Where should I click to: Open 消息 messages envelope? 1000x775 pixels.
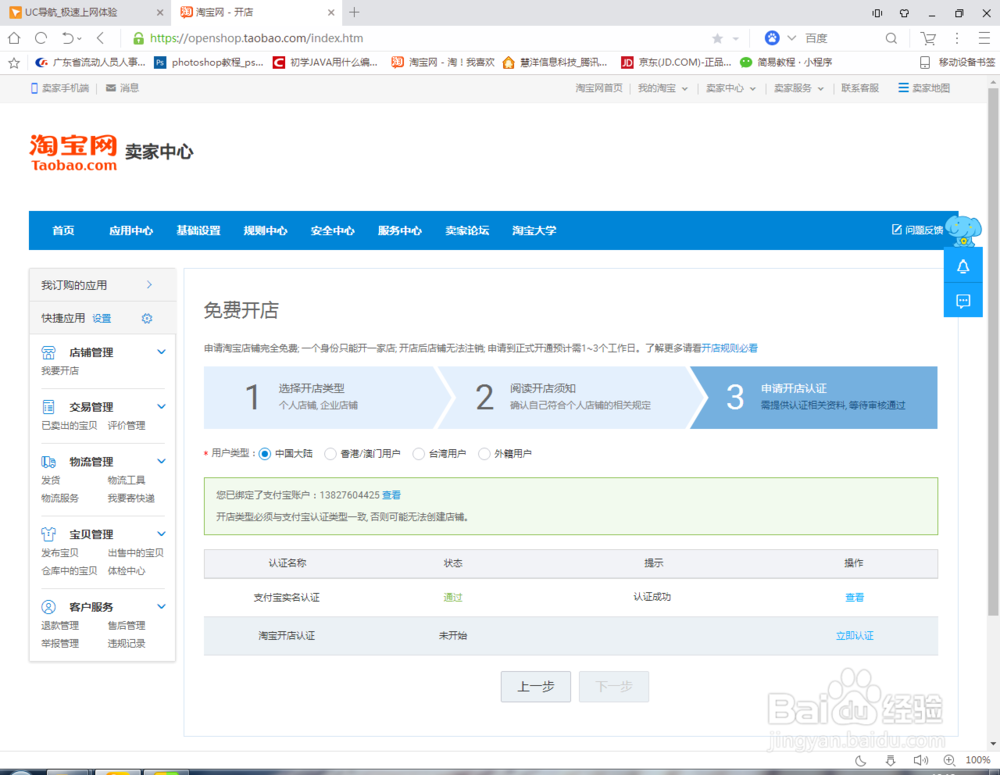click(122, 88)
